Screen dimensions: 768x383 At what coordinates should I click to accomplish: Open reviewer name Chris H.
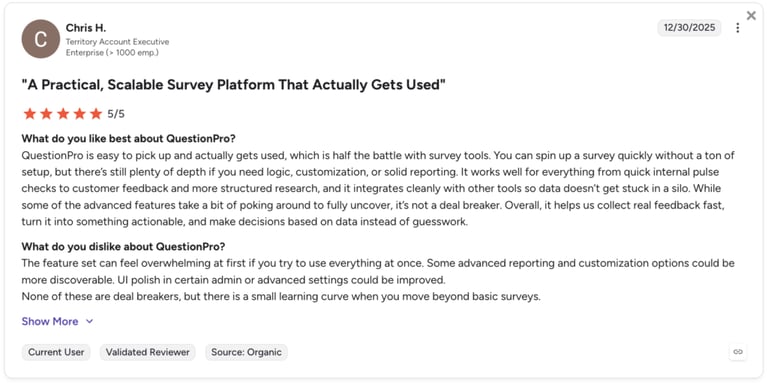86,28
